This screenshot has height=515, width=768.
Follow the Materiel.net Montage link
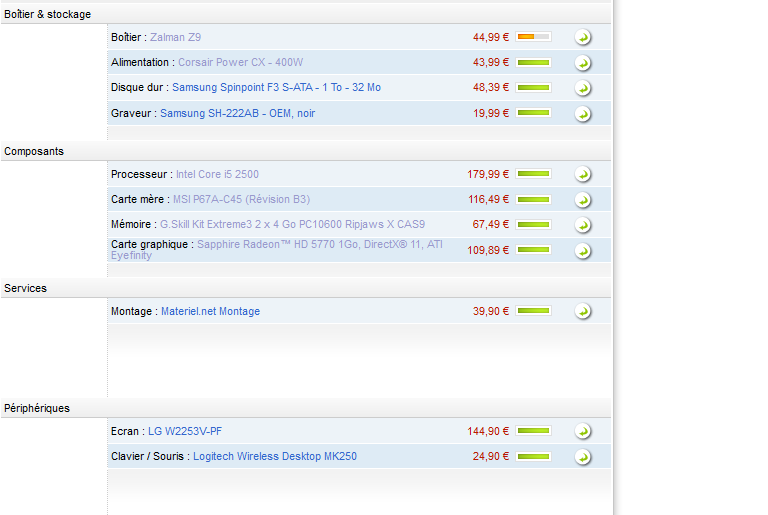coord(210,311)
